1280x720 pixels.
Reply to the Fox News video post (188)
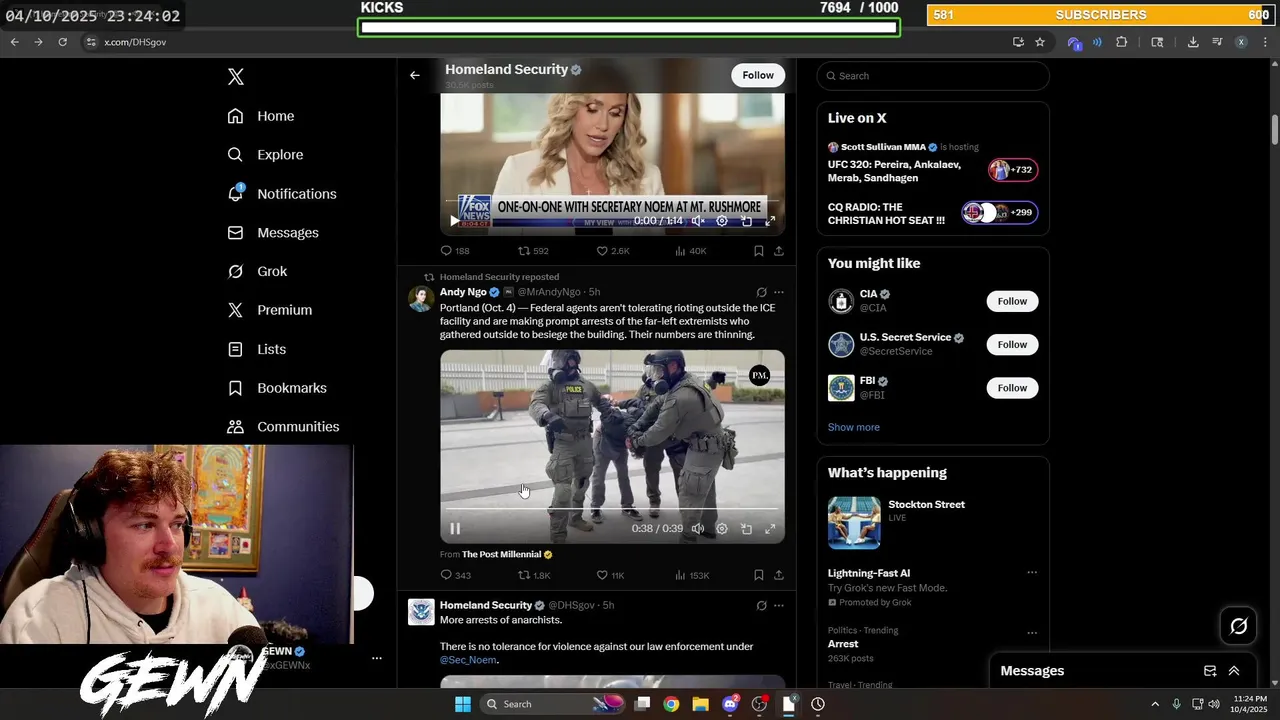coord(455,251)
